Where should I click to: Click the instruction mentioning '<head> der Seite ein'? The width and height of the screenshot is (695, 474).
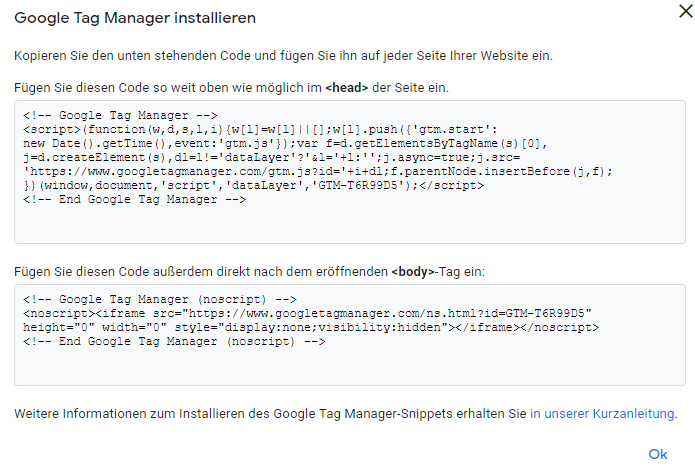[x=231, y=88]
